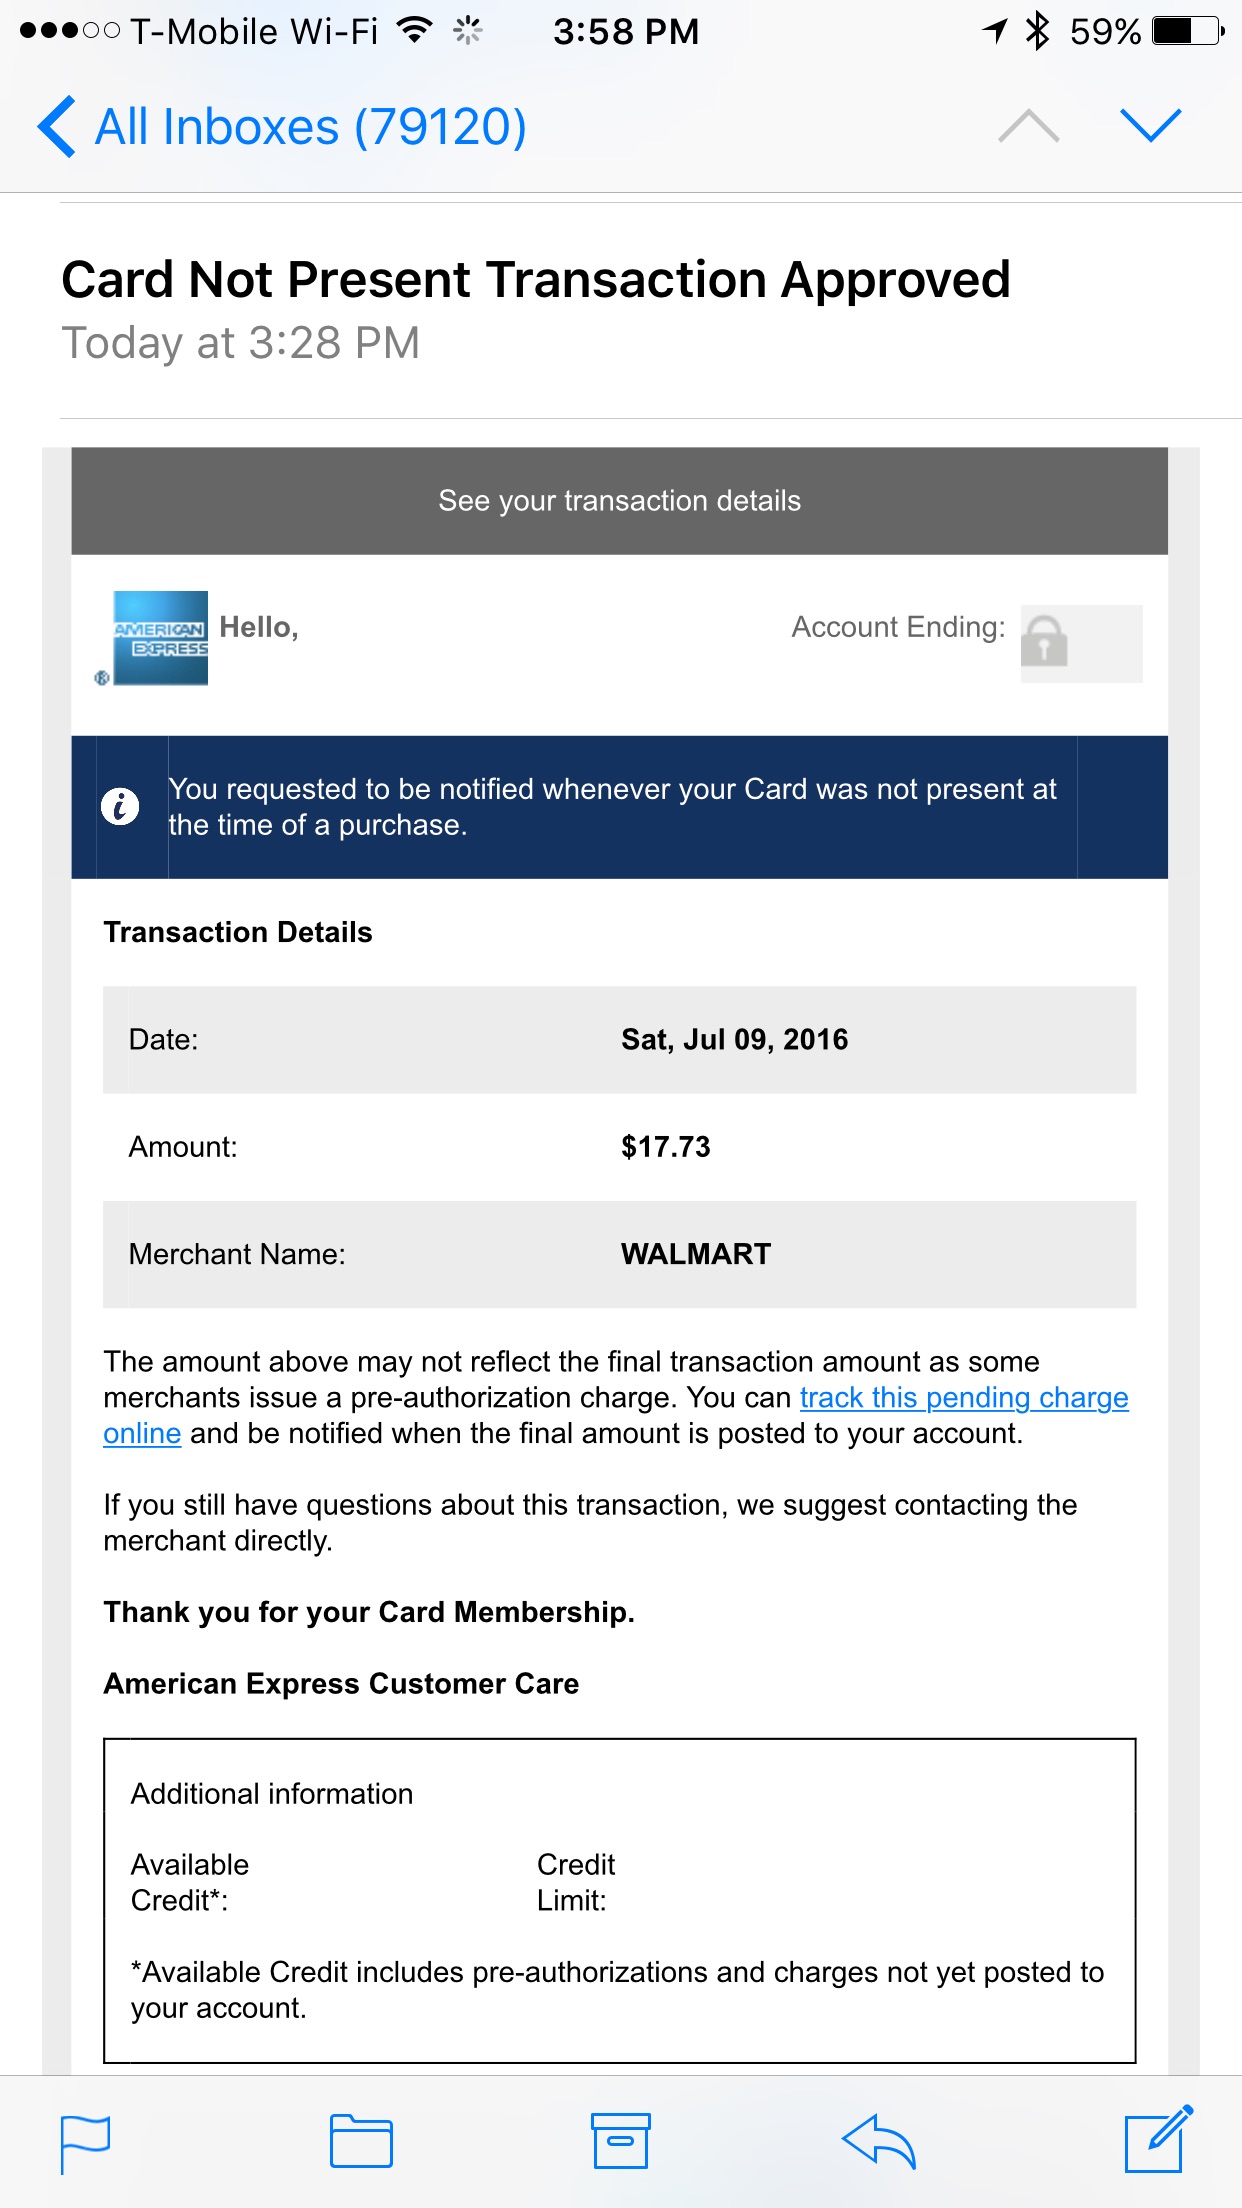Tap the American Express logo
Viewport: 1242px width, 2208px height.
coord(160,638)
